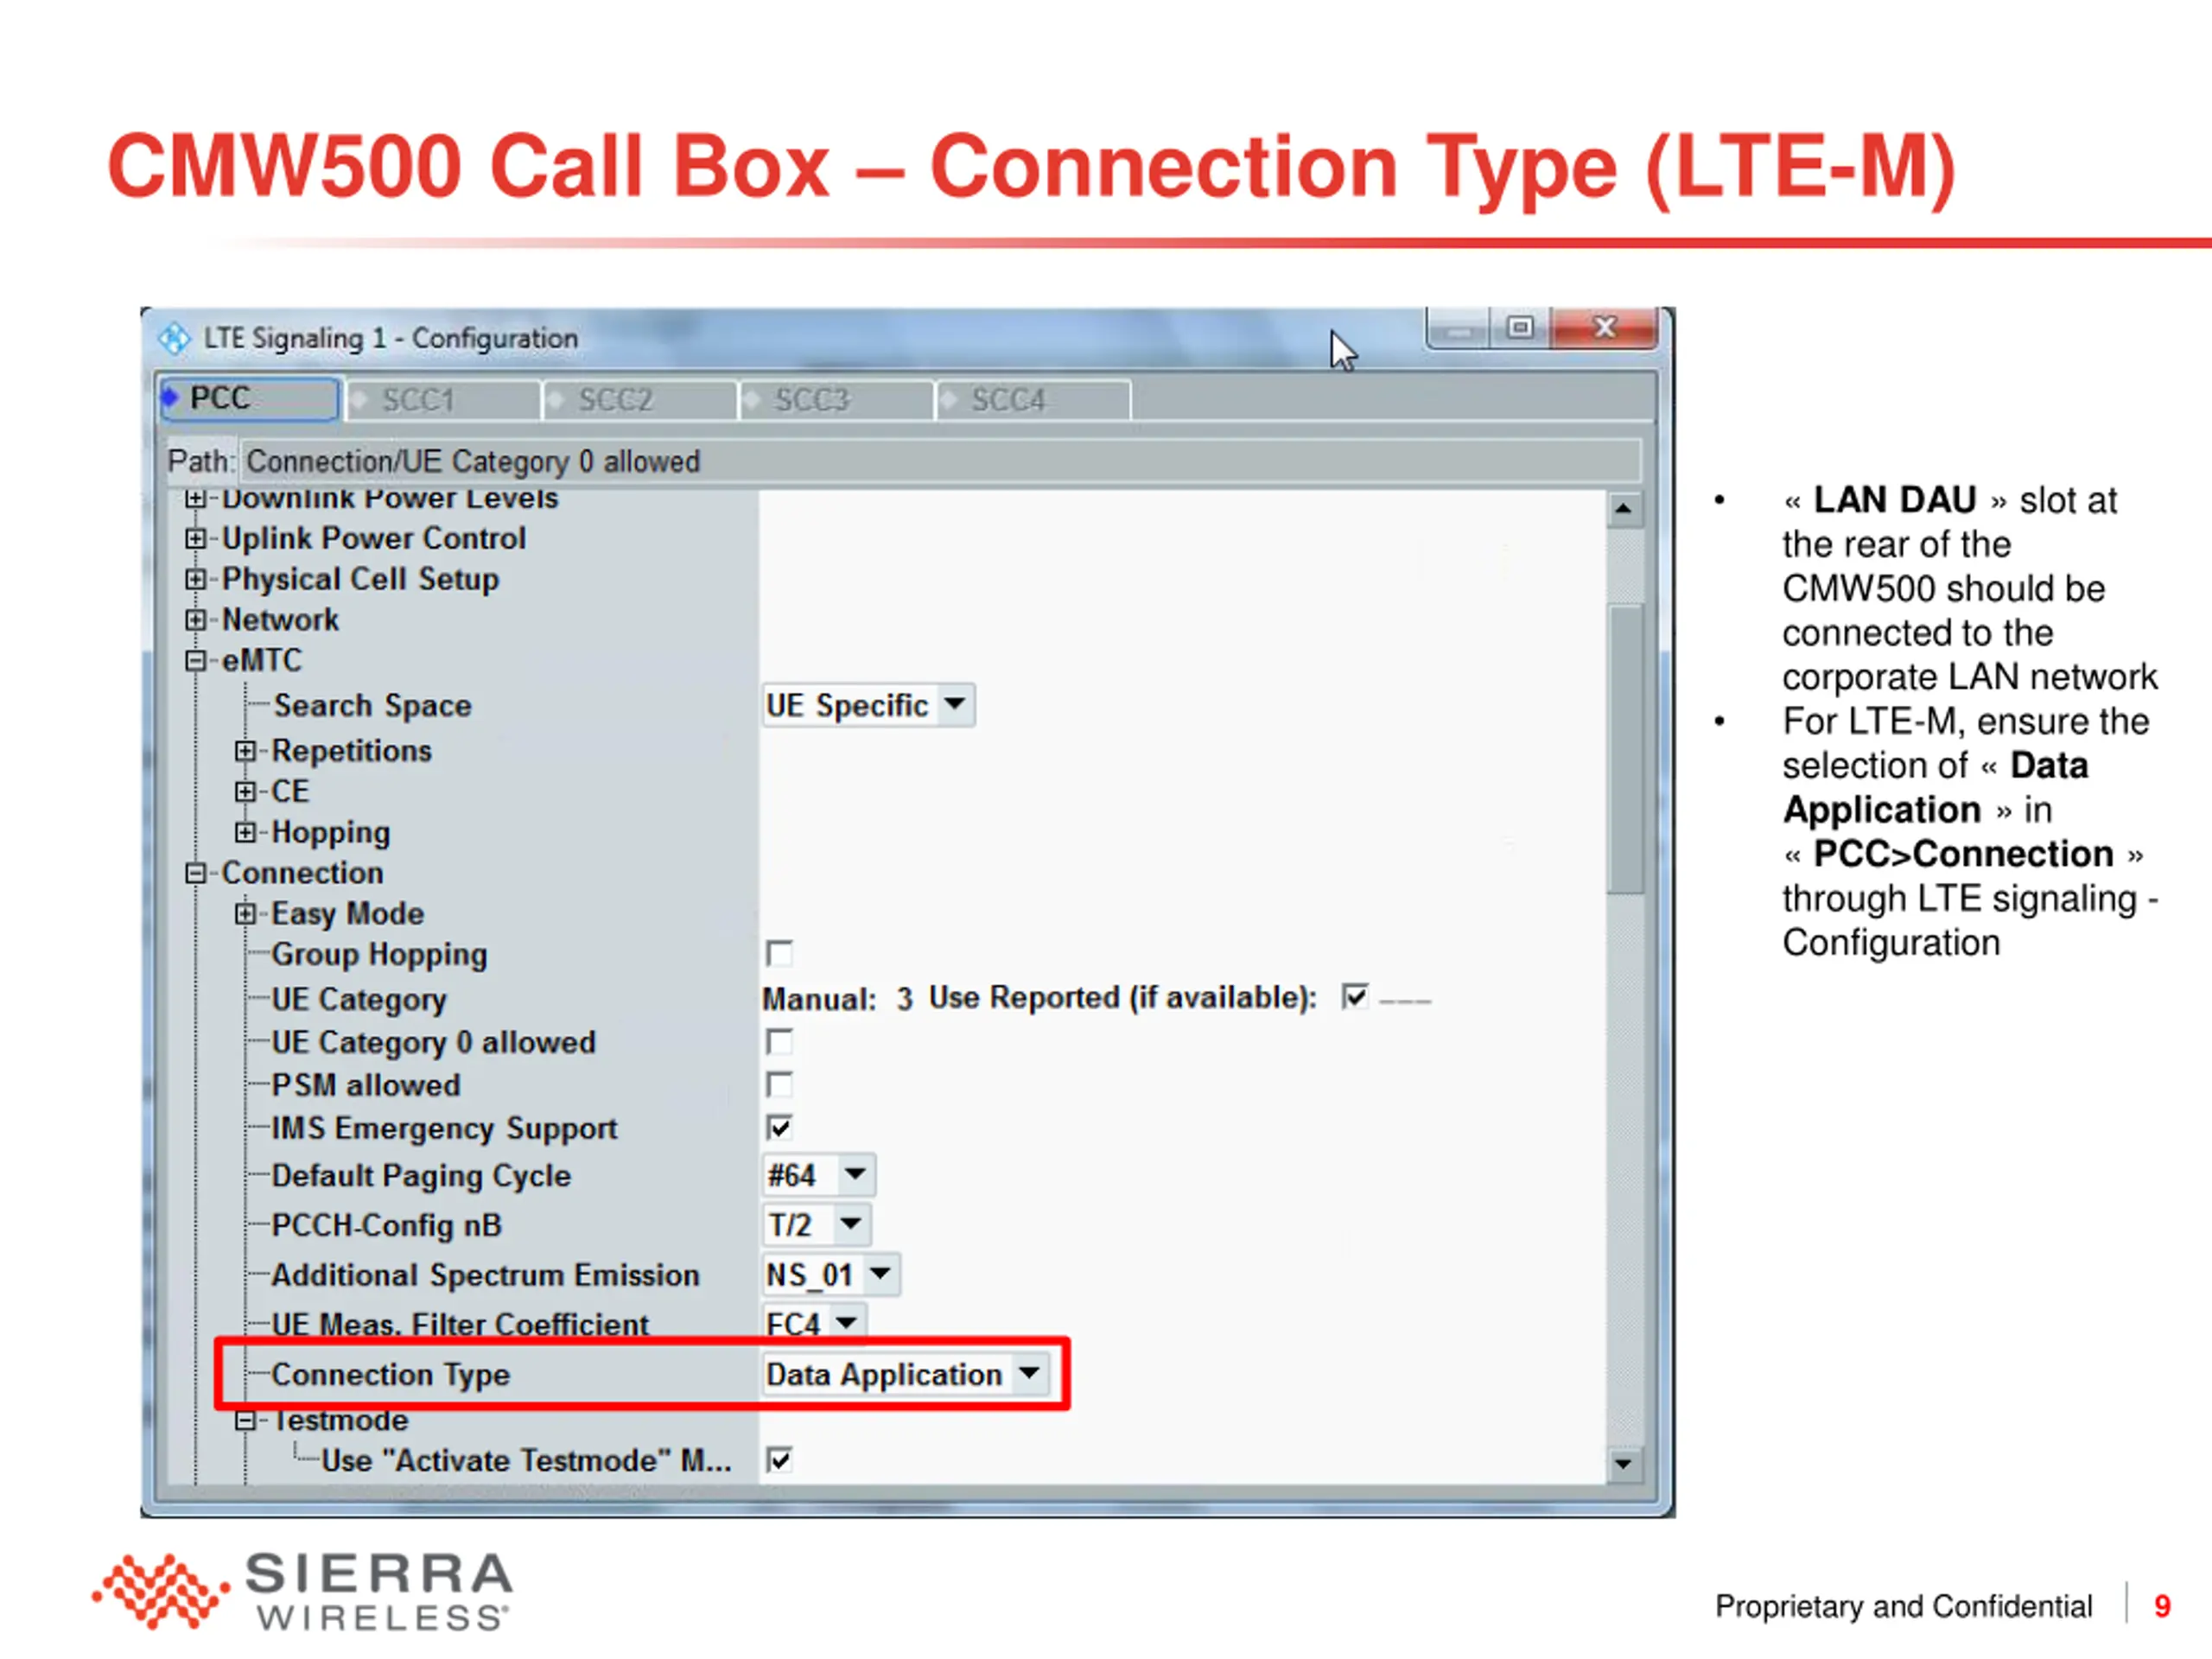Select the IMS Emergency Support row
This screenshot has width=2212, height=1659.
click(x=444, y=1128)
